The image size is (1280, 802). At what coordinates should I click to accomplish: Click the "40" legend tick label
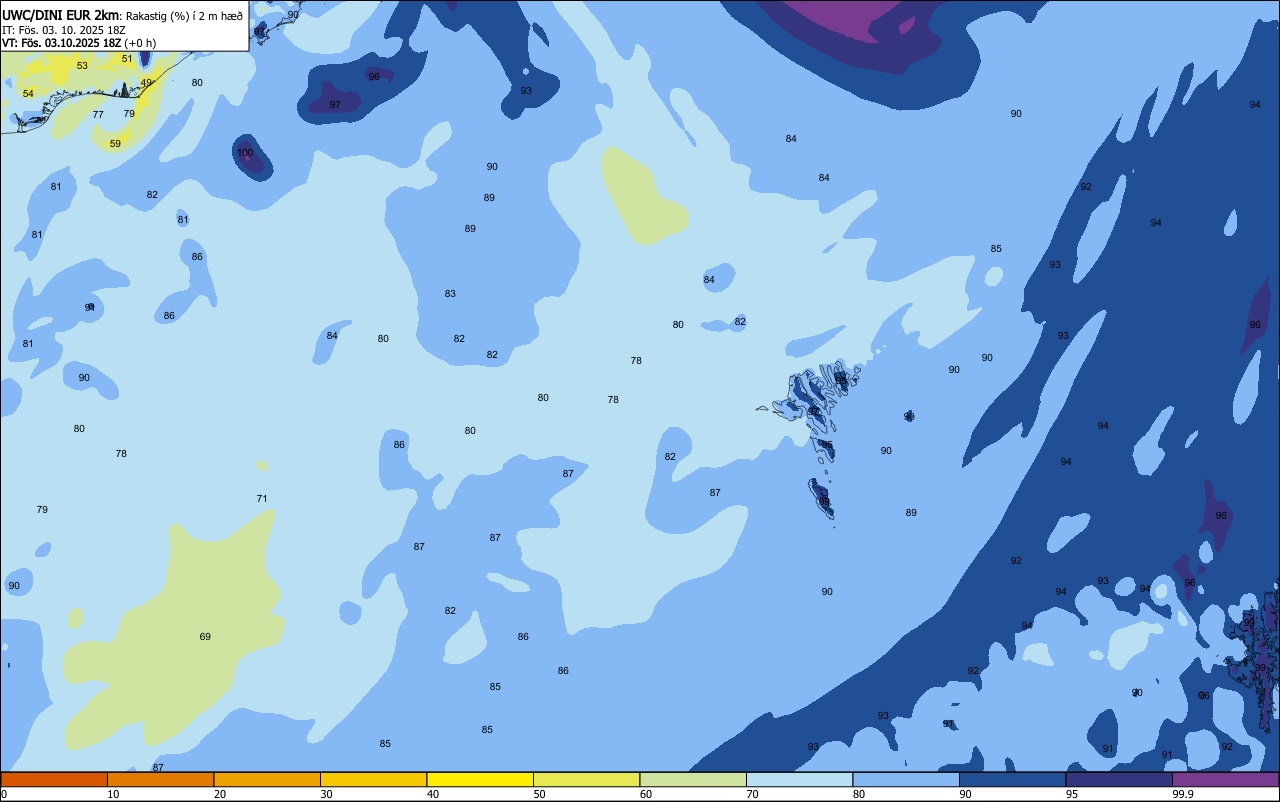433,794
